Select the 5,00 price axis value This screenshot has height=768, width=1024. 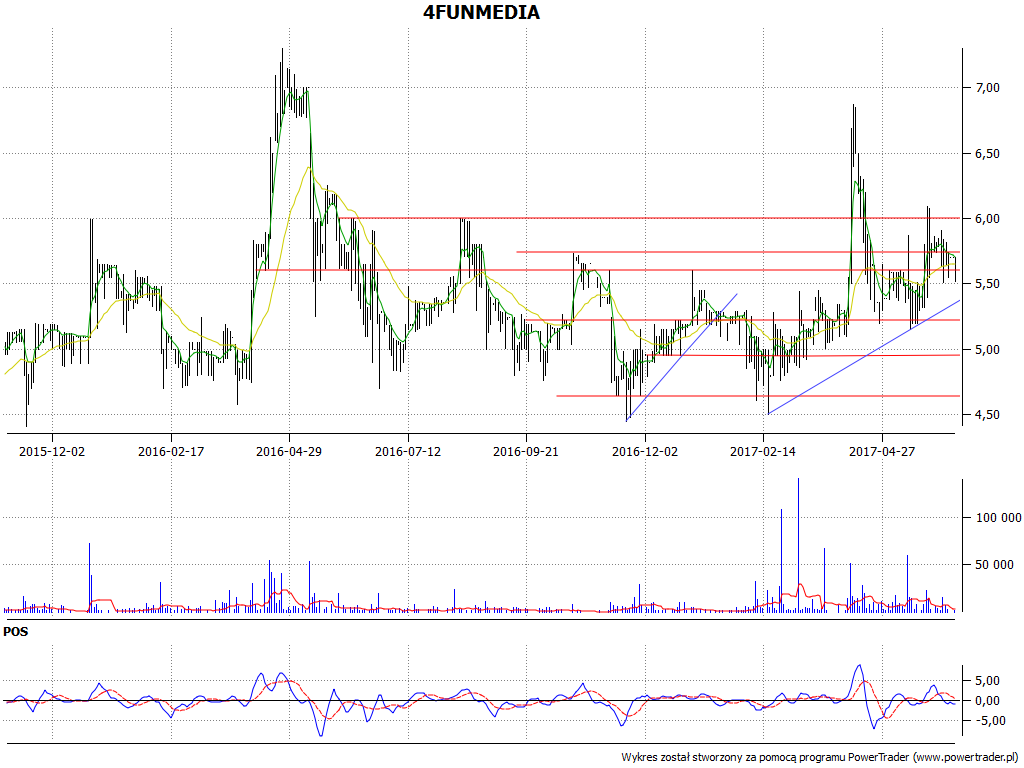[987, 349]
